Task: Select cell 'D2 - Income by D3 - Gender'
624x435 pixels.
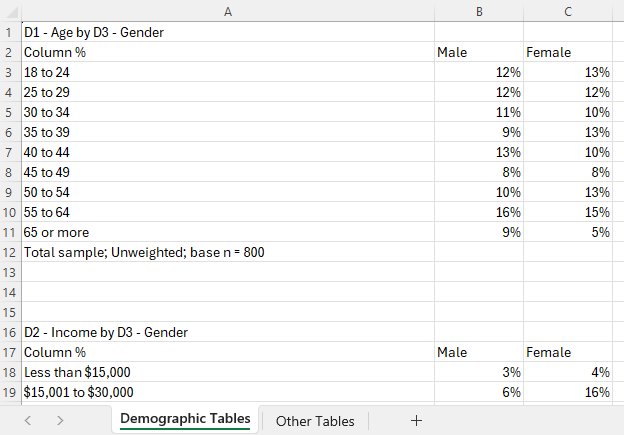Action: 228,332
